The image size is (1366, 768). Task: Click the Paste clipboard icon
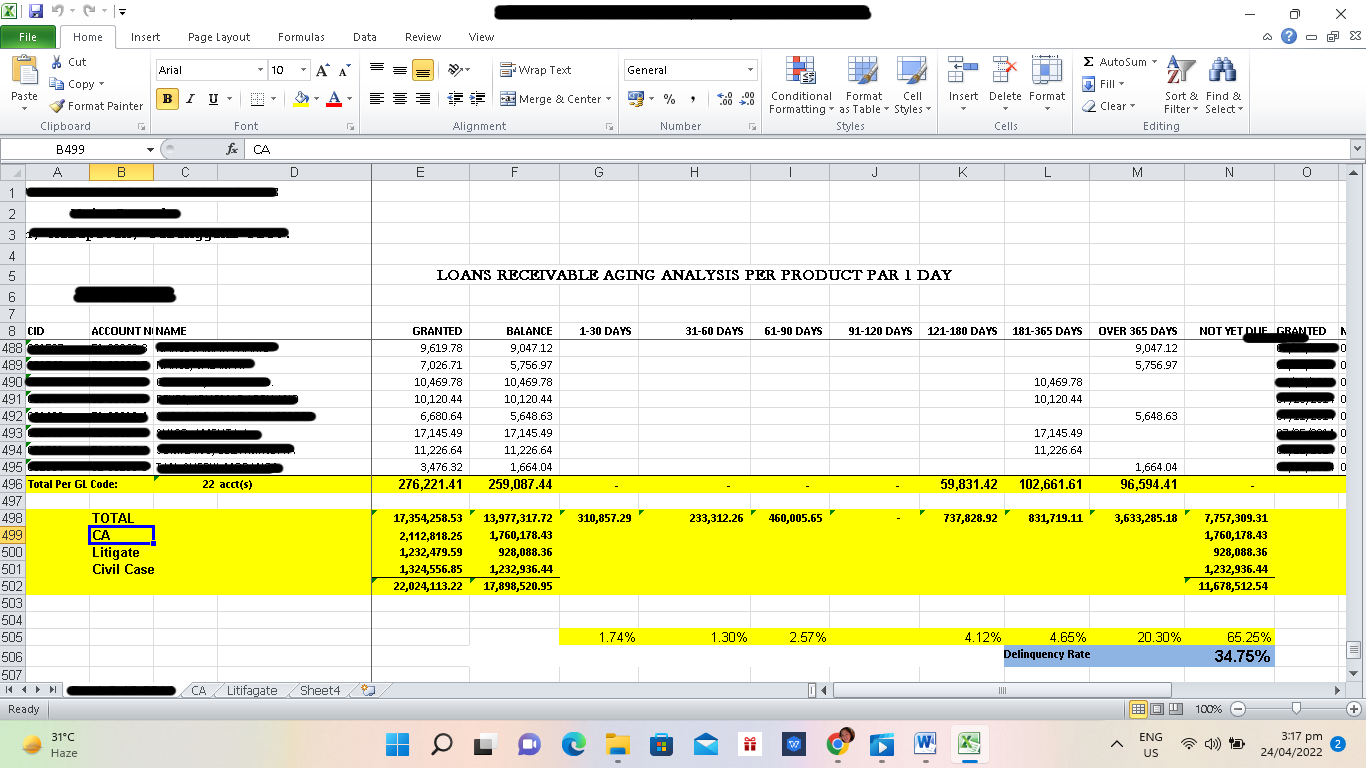click(x=24, y=72)
